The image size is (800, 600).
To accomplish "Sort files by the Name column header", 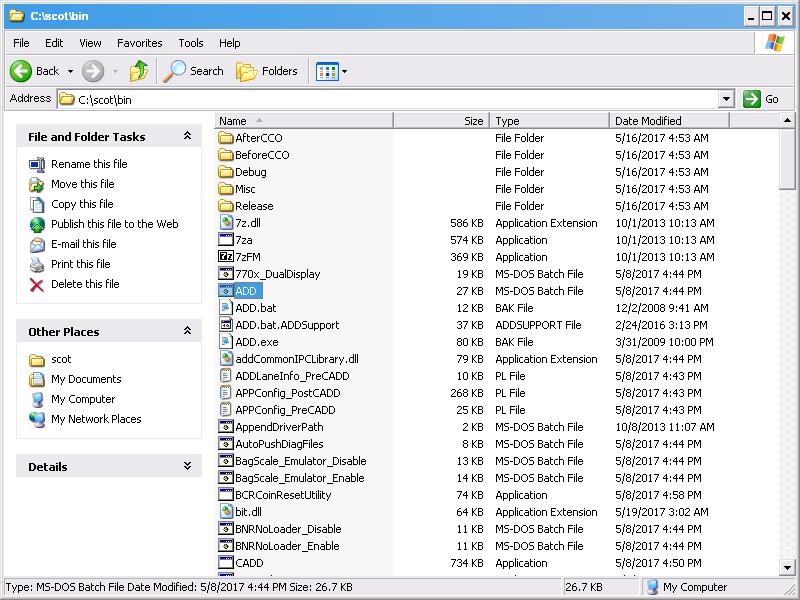I will pos(304,121).
